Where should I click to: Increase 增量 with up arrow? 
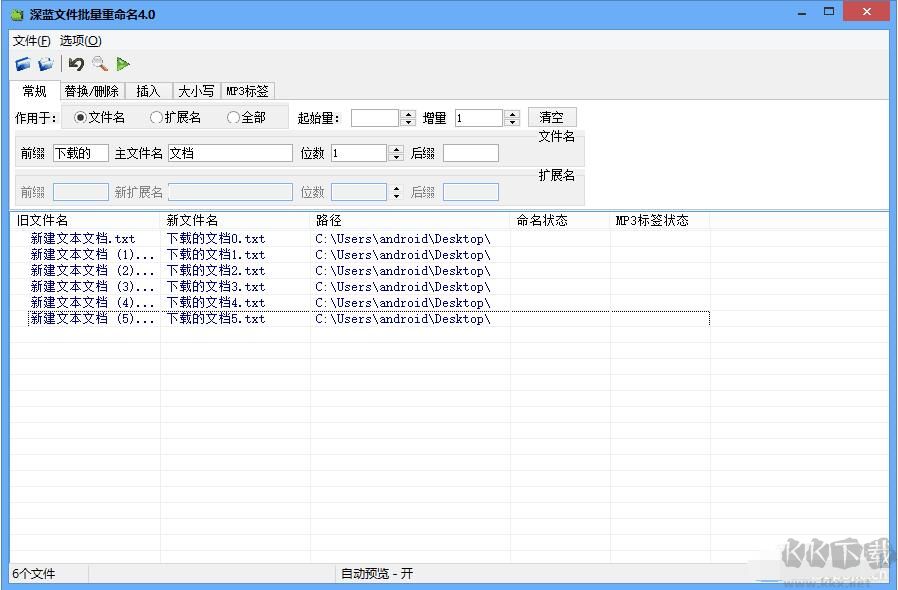(x=513, y=114)
